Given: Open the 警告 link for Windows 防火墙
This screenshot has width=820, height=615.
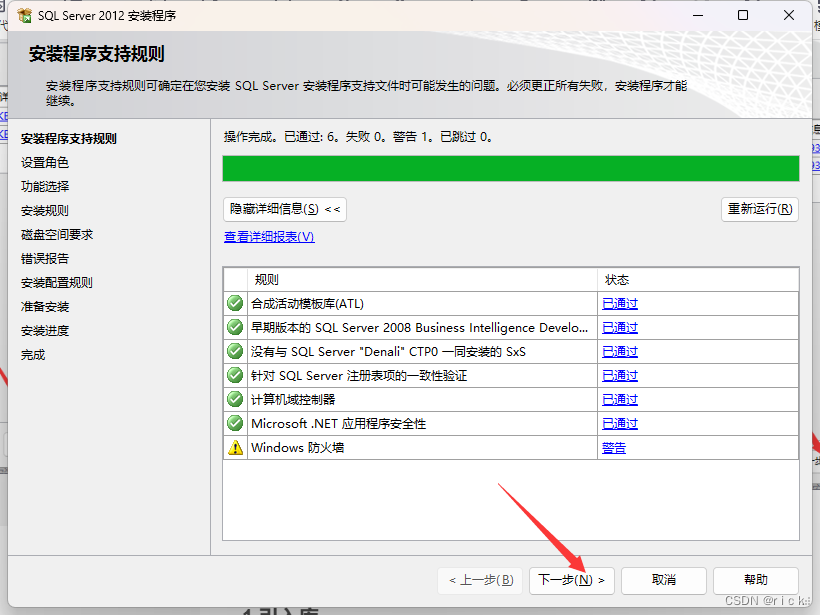Looking at the screenshot, I should click(x=613, y=447).
